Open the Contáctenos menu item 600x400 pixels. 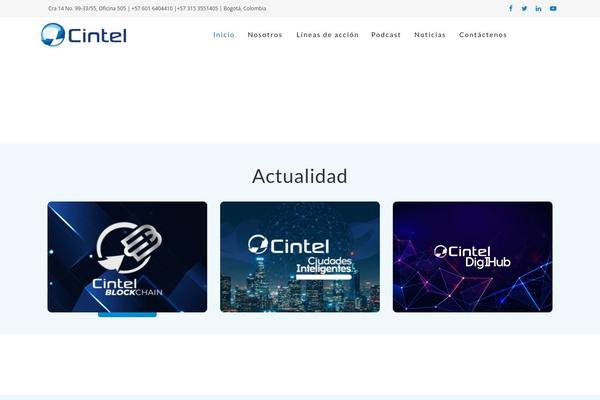point(483,35)
